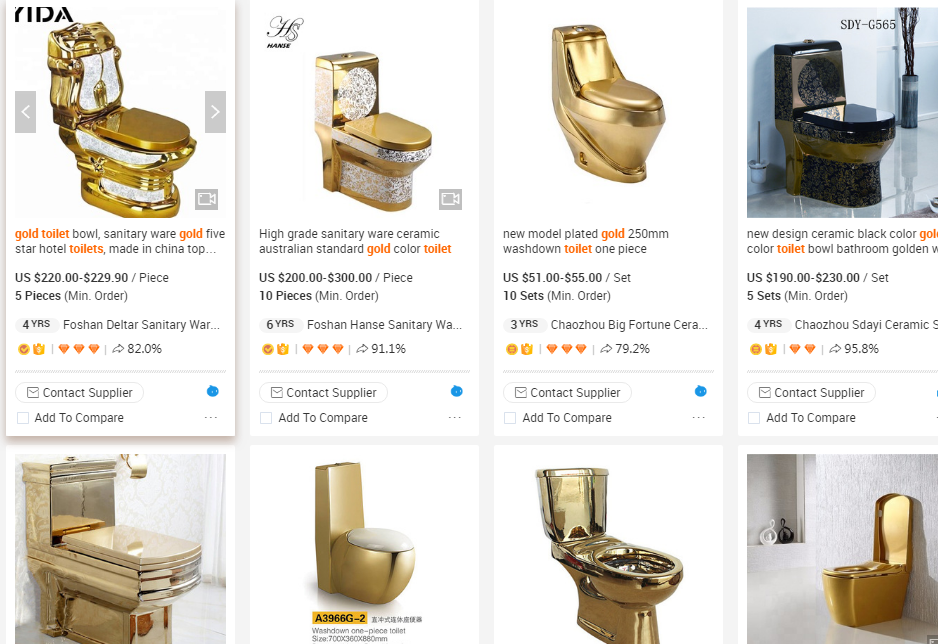
Task: Open the SDY-G565 black gold toilet image
Action: [842, 112]
